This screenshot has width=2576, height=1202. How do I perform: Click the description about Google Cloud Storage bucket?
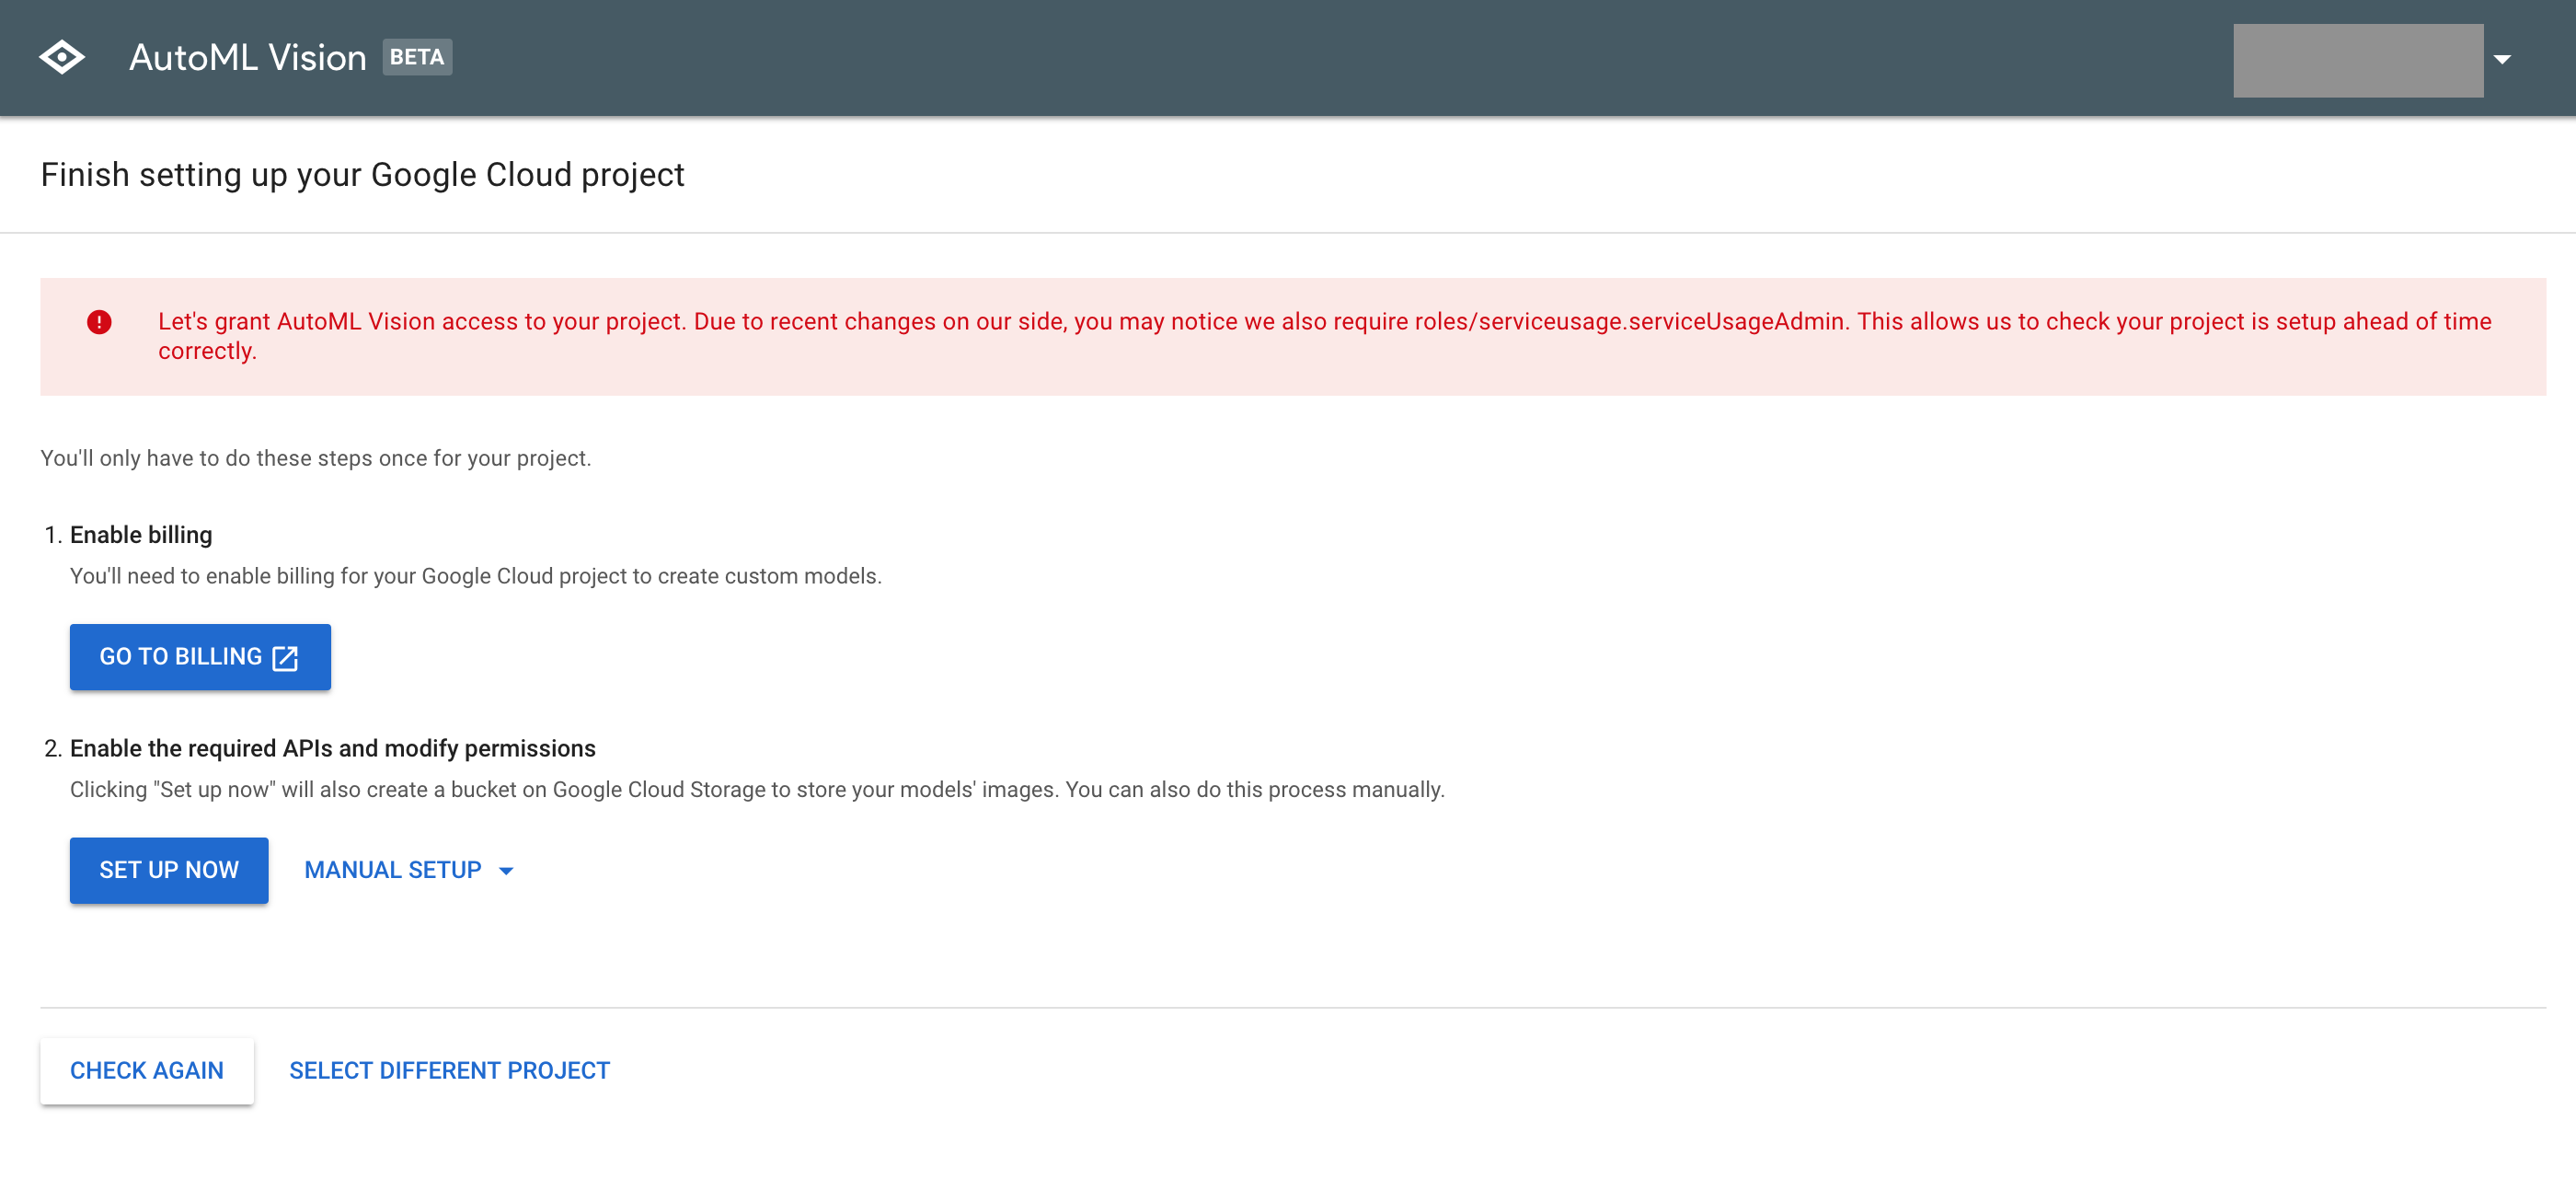[757, 790]
